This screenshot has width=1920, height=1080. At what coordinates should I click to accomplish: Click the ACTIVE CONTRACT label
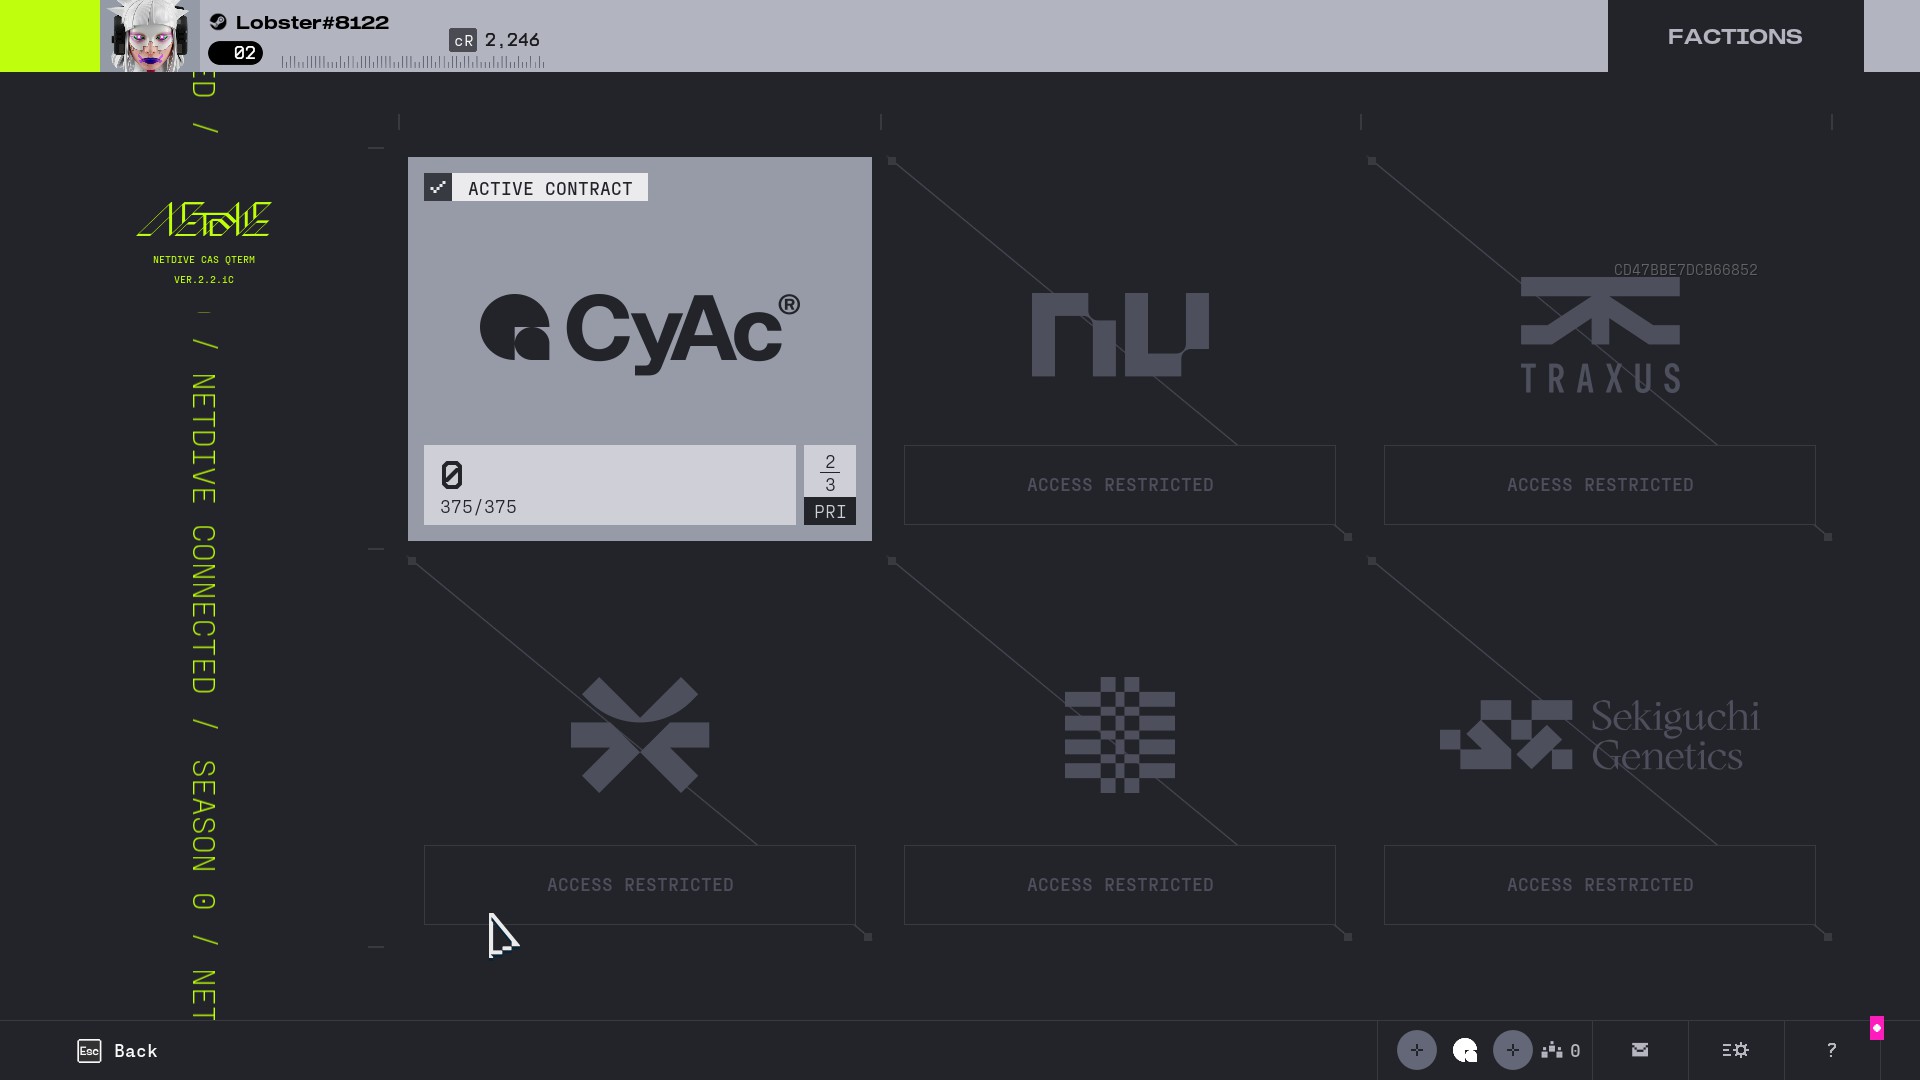point(550,188)
